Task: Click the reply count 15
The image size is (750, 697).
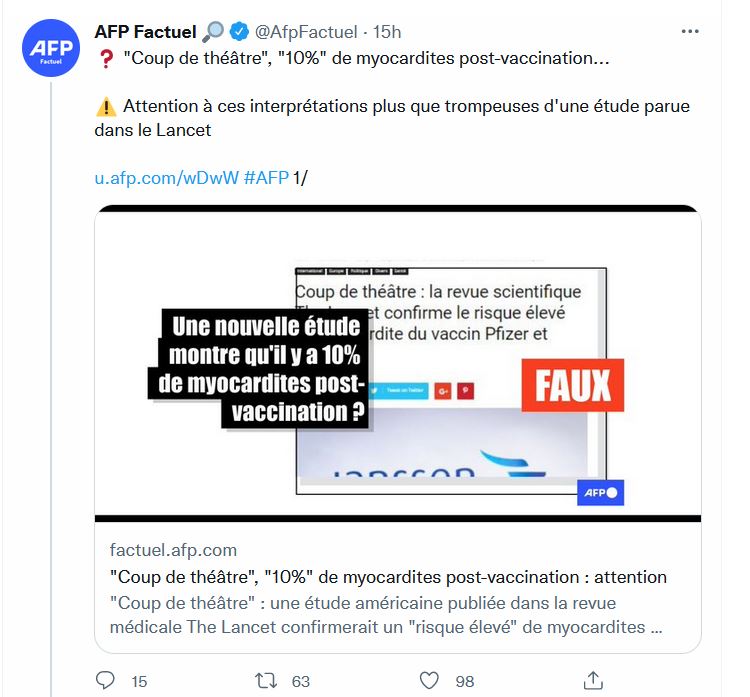Action: pos(139,682)
